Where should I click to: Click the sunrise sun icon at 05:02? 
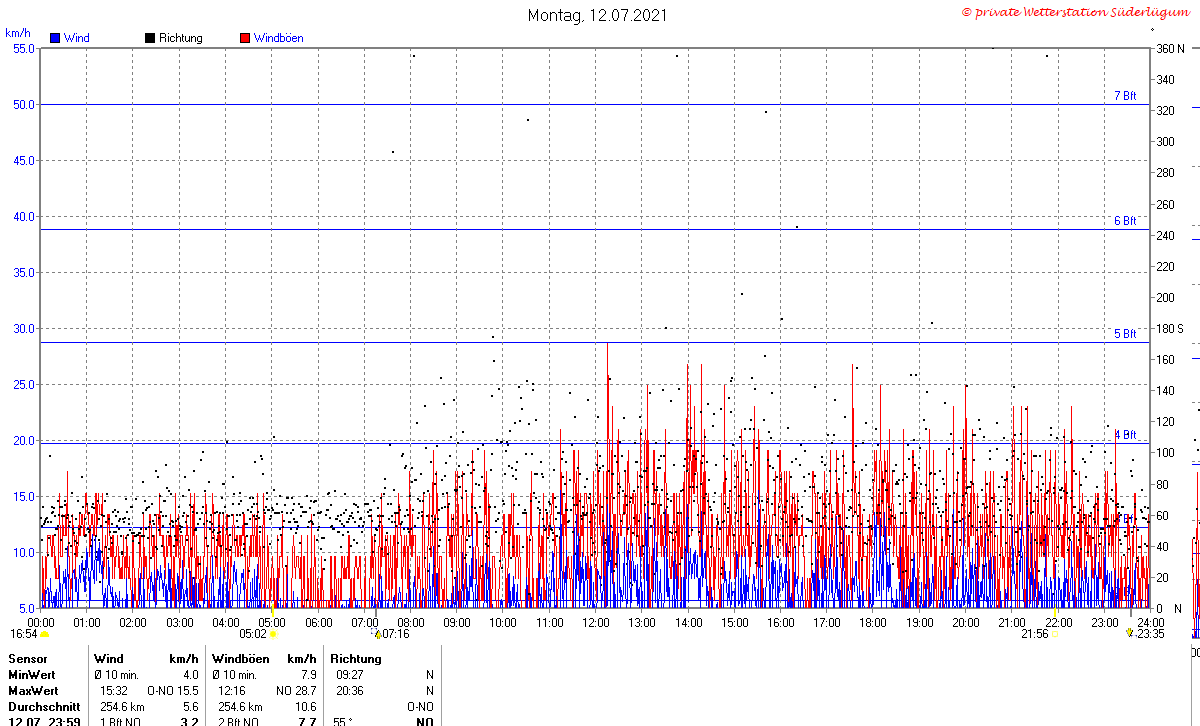(273, 634)
